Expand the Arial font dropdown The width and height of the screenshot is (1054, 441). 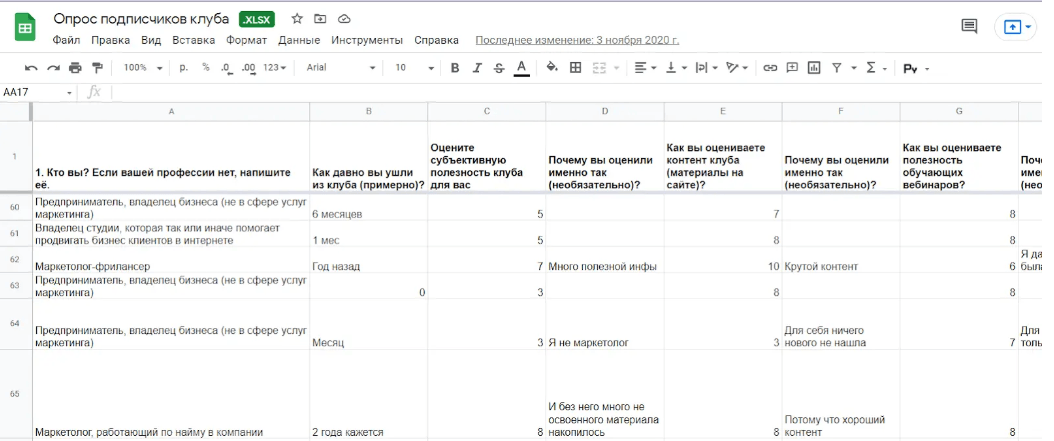click(341, 68)
